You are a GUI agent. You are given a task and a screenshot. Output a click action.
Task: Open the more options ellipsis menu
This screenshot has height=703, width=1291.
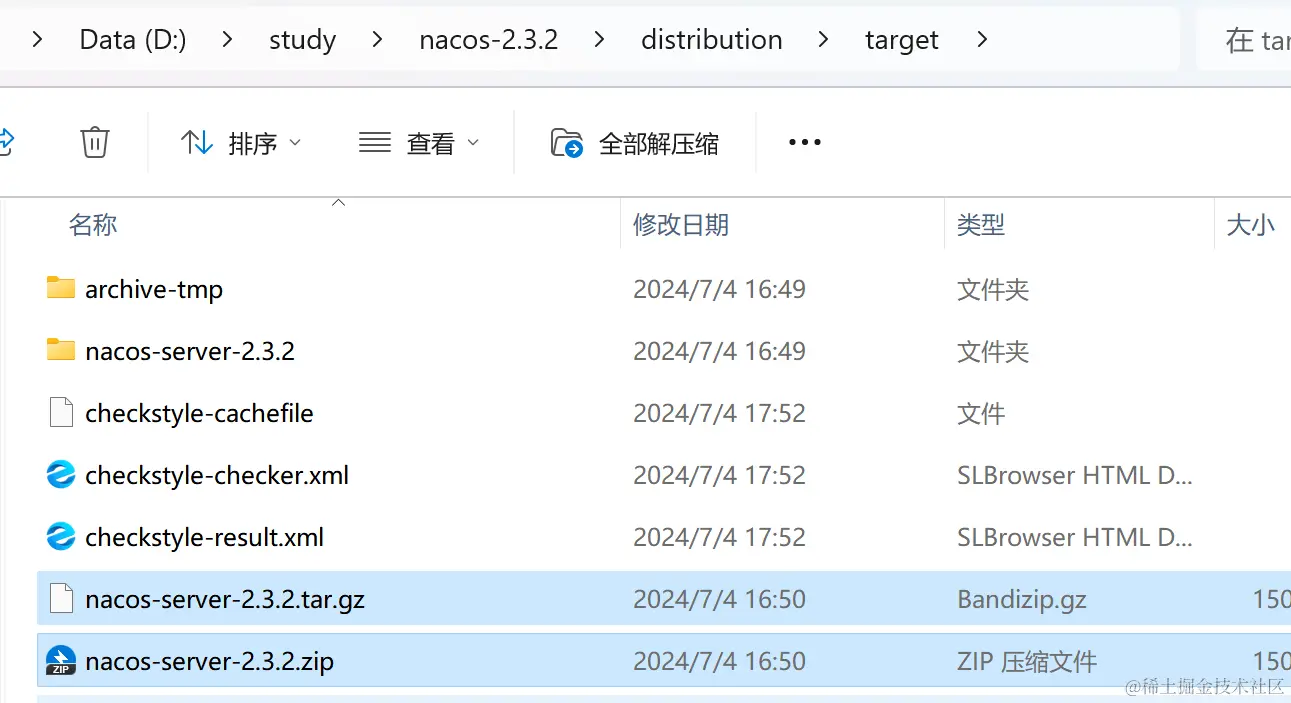[x=804, y=143]
